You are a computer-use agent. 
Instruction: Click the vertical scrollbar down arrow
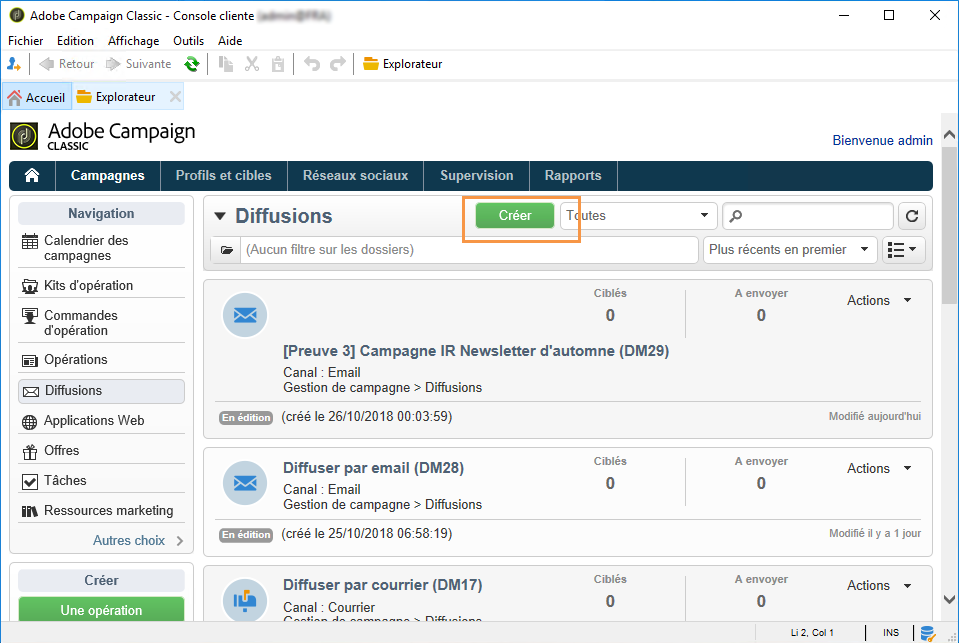949,600
